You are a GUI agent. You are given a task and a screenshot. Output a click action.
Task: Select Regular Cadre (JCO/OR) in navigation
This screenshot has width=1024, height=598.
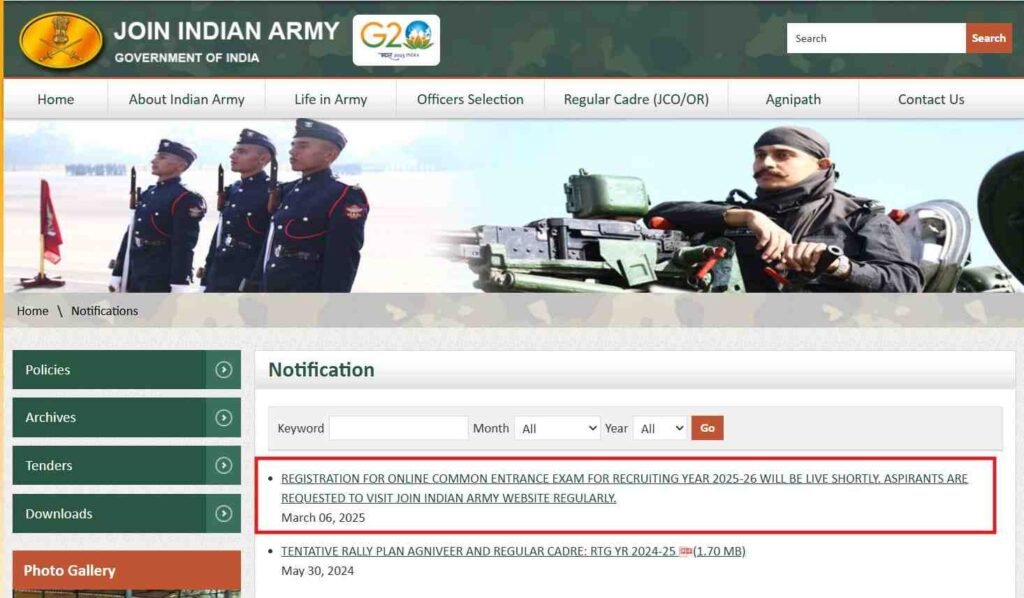click(x=636, y=99)
